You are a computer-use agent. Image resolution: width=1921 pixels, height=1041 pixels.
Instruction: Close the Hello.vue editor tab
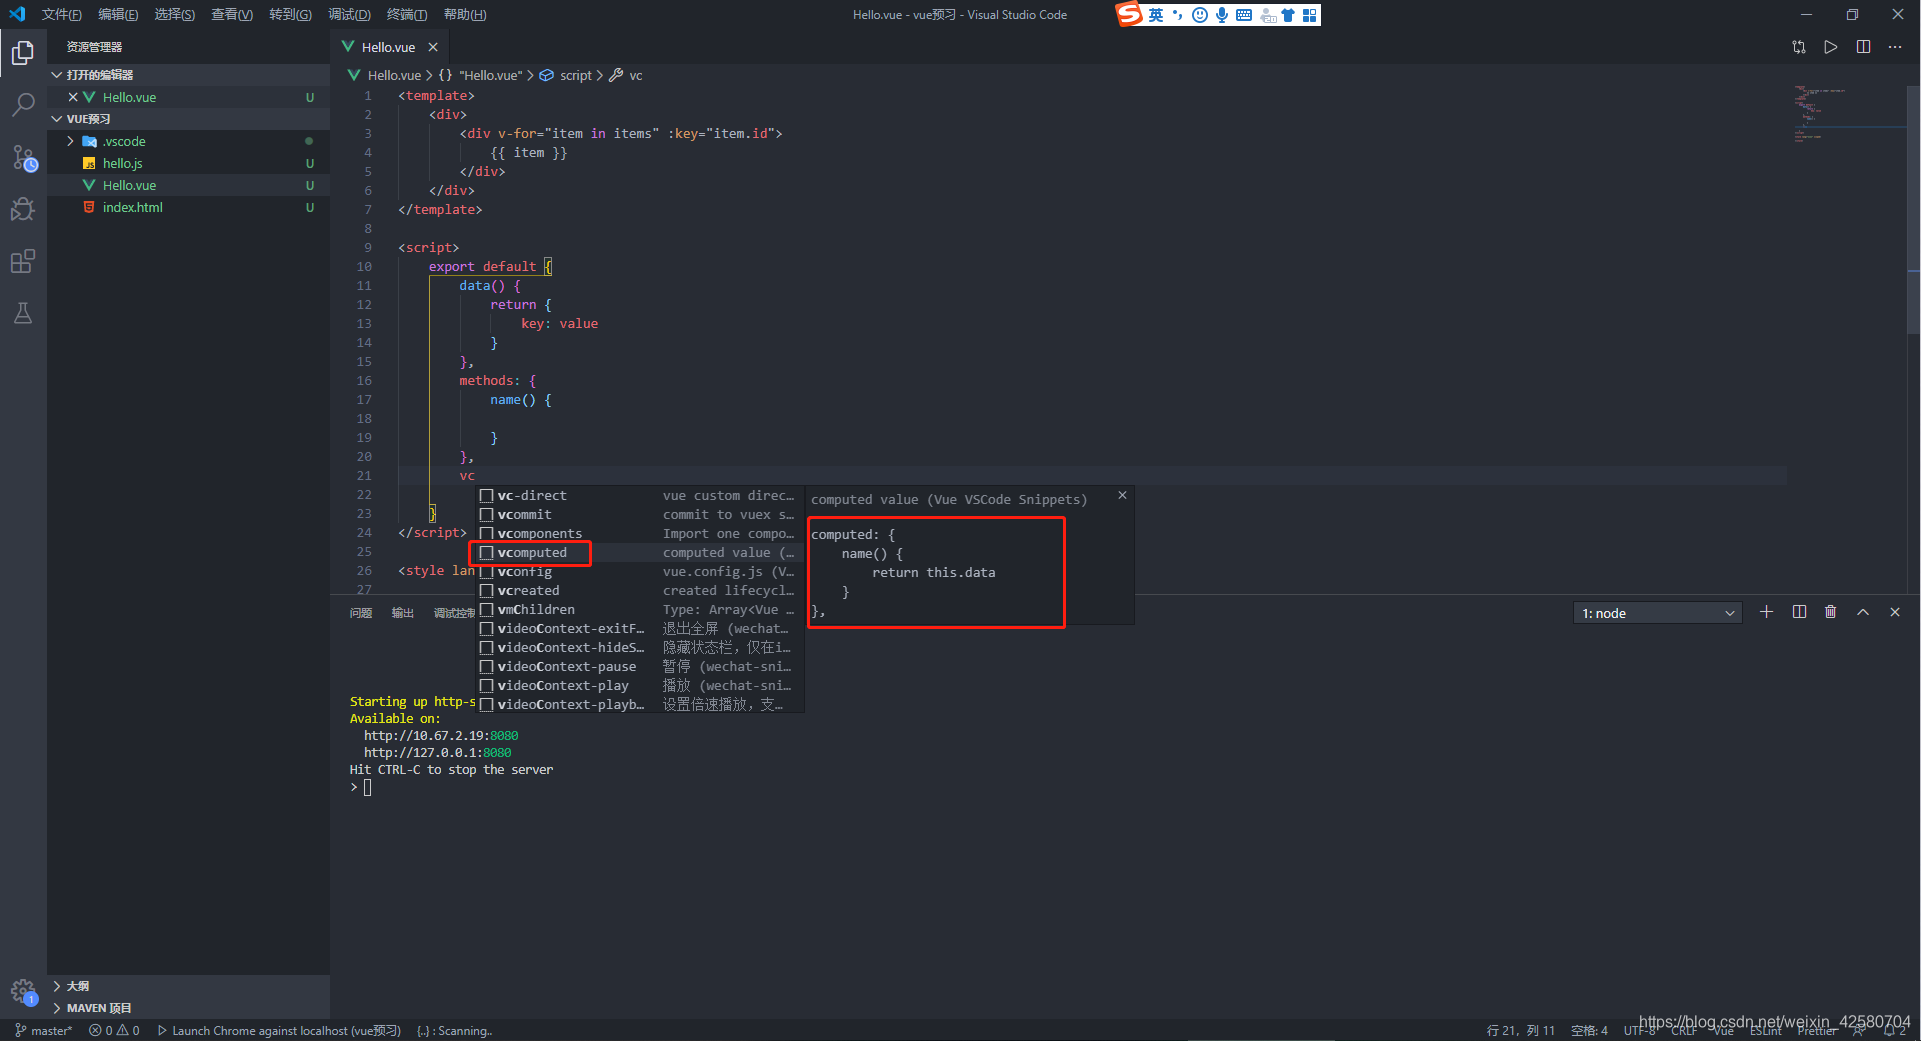433,47
